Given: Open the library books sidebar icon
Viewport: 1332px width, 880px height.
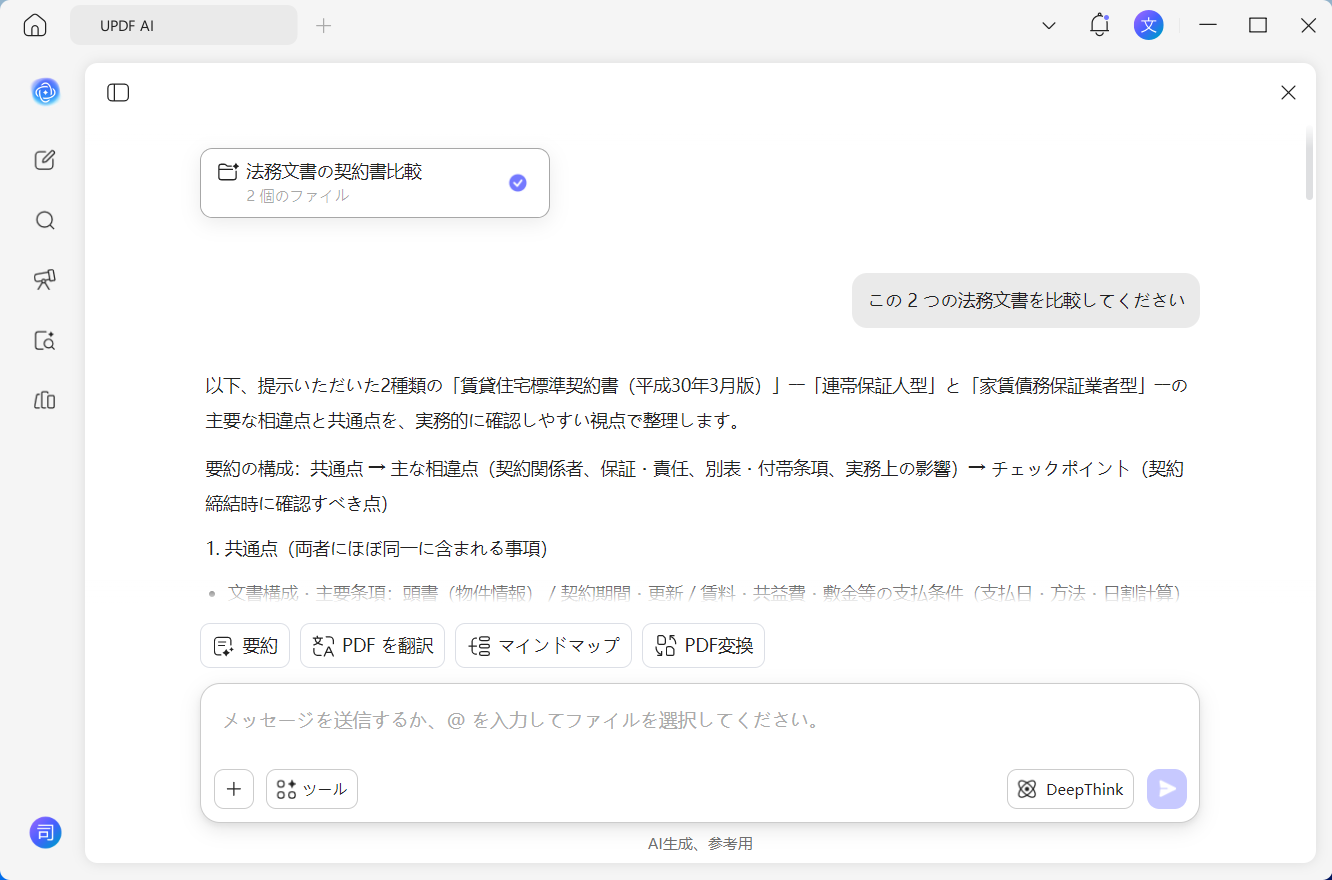Looking at the screenshot, I should (45, 400).
